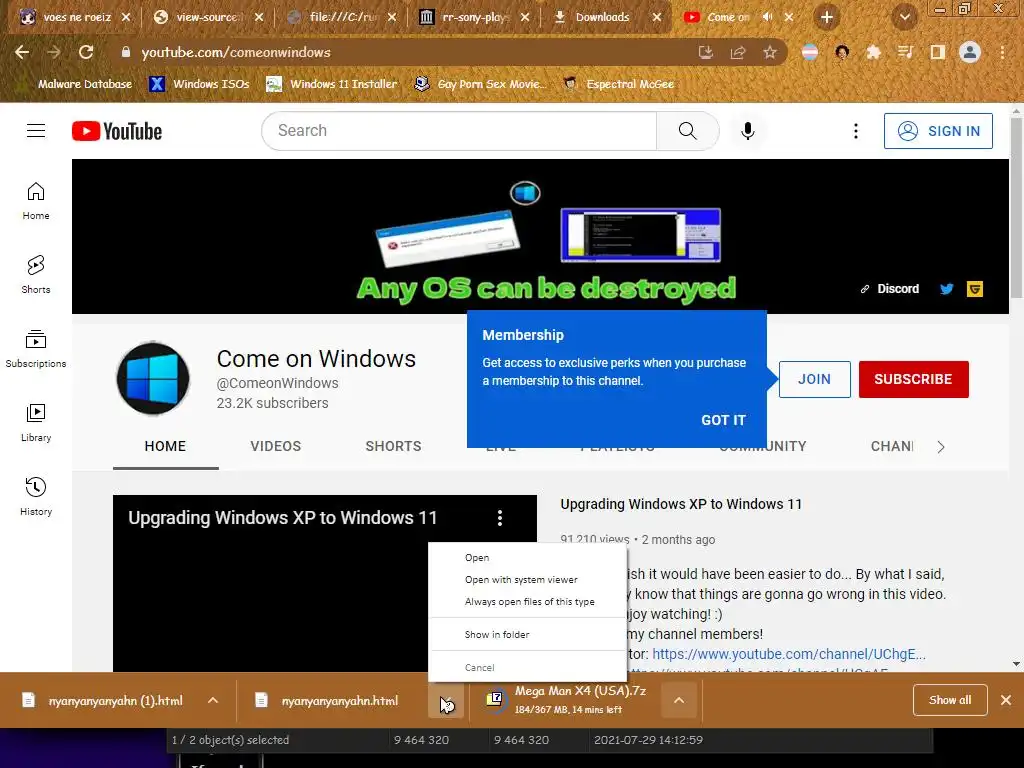Open the tab search dropdown arrow
1024x768 pixels.
904,17
